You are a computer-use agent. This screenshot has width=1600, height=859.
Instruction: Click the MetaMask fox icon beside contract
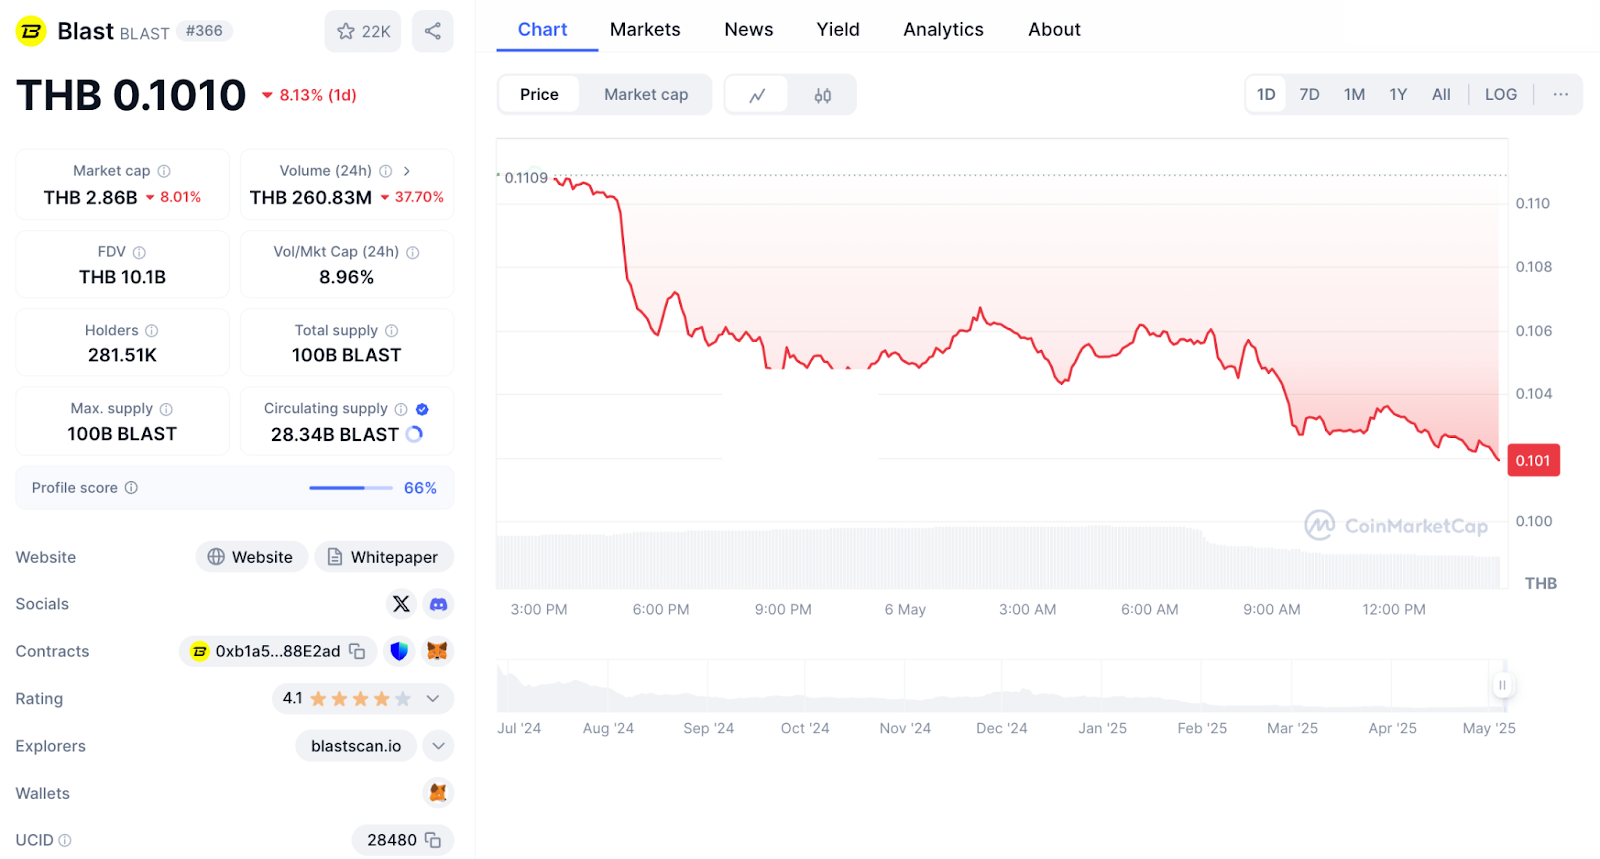[437, 651]
